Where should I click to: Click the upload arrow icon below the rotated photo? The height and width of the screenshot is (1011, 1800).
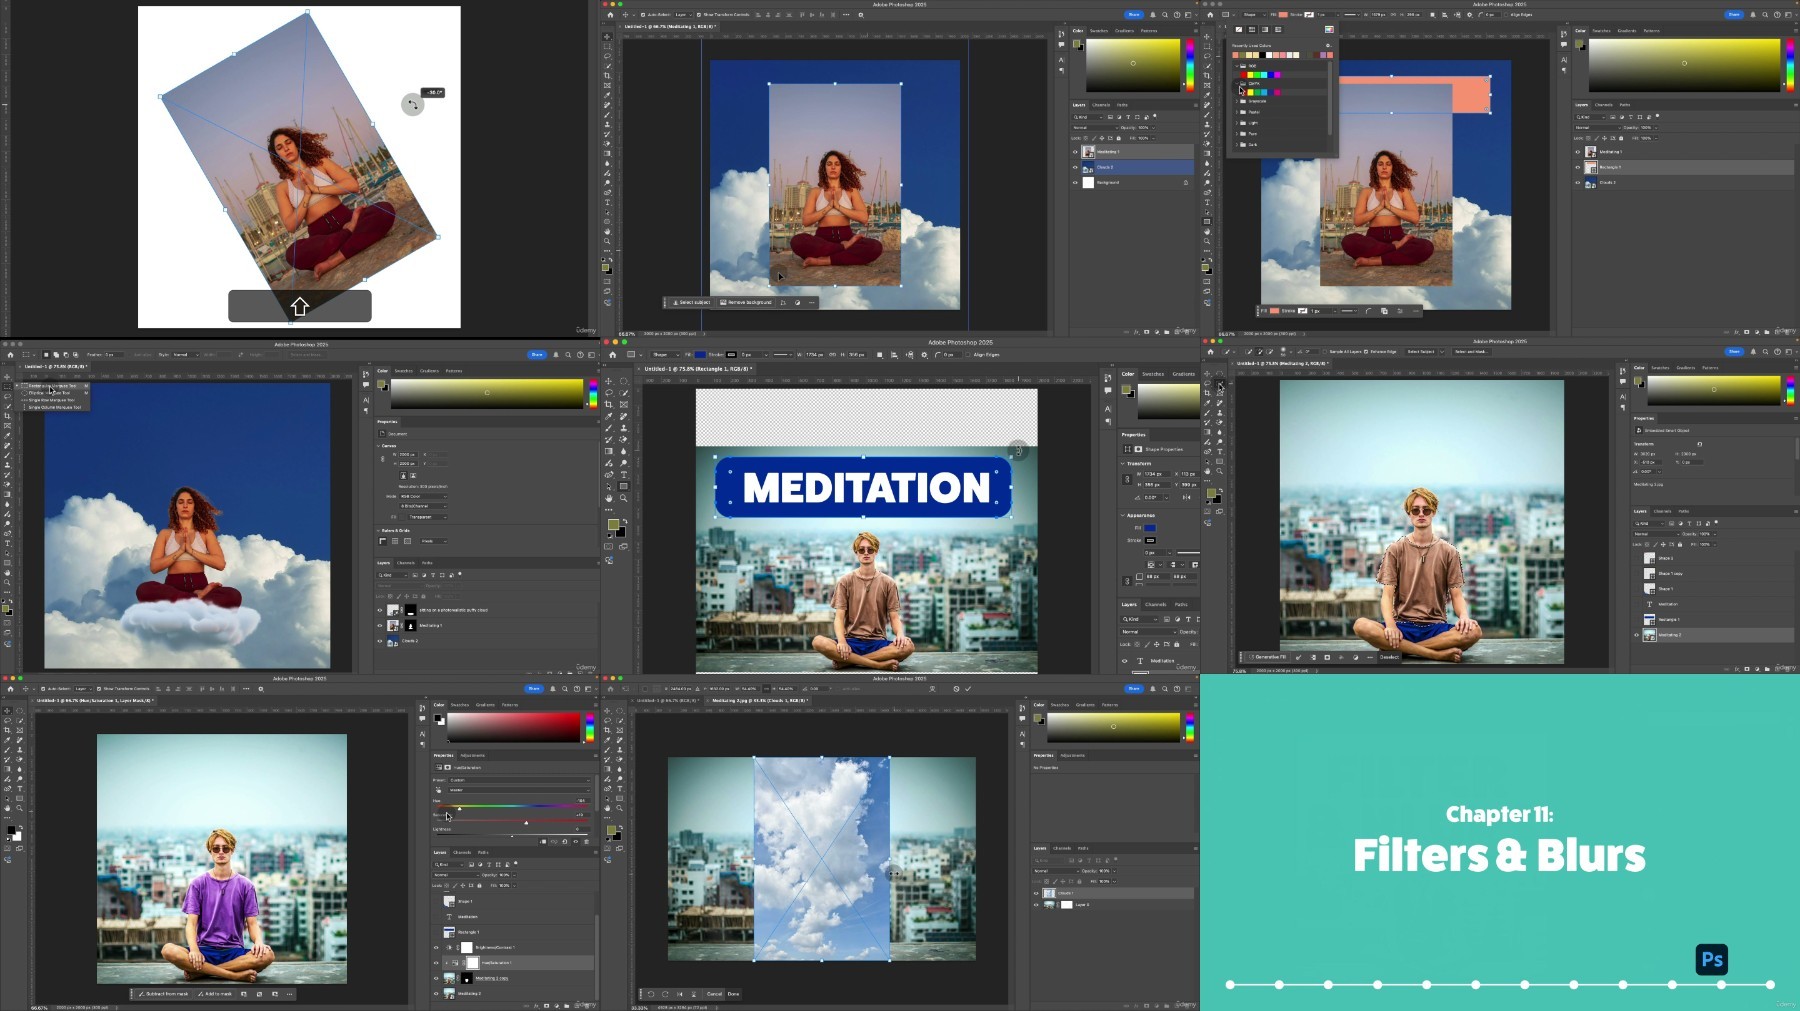[x=299, y=306]
